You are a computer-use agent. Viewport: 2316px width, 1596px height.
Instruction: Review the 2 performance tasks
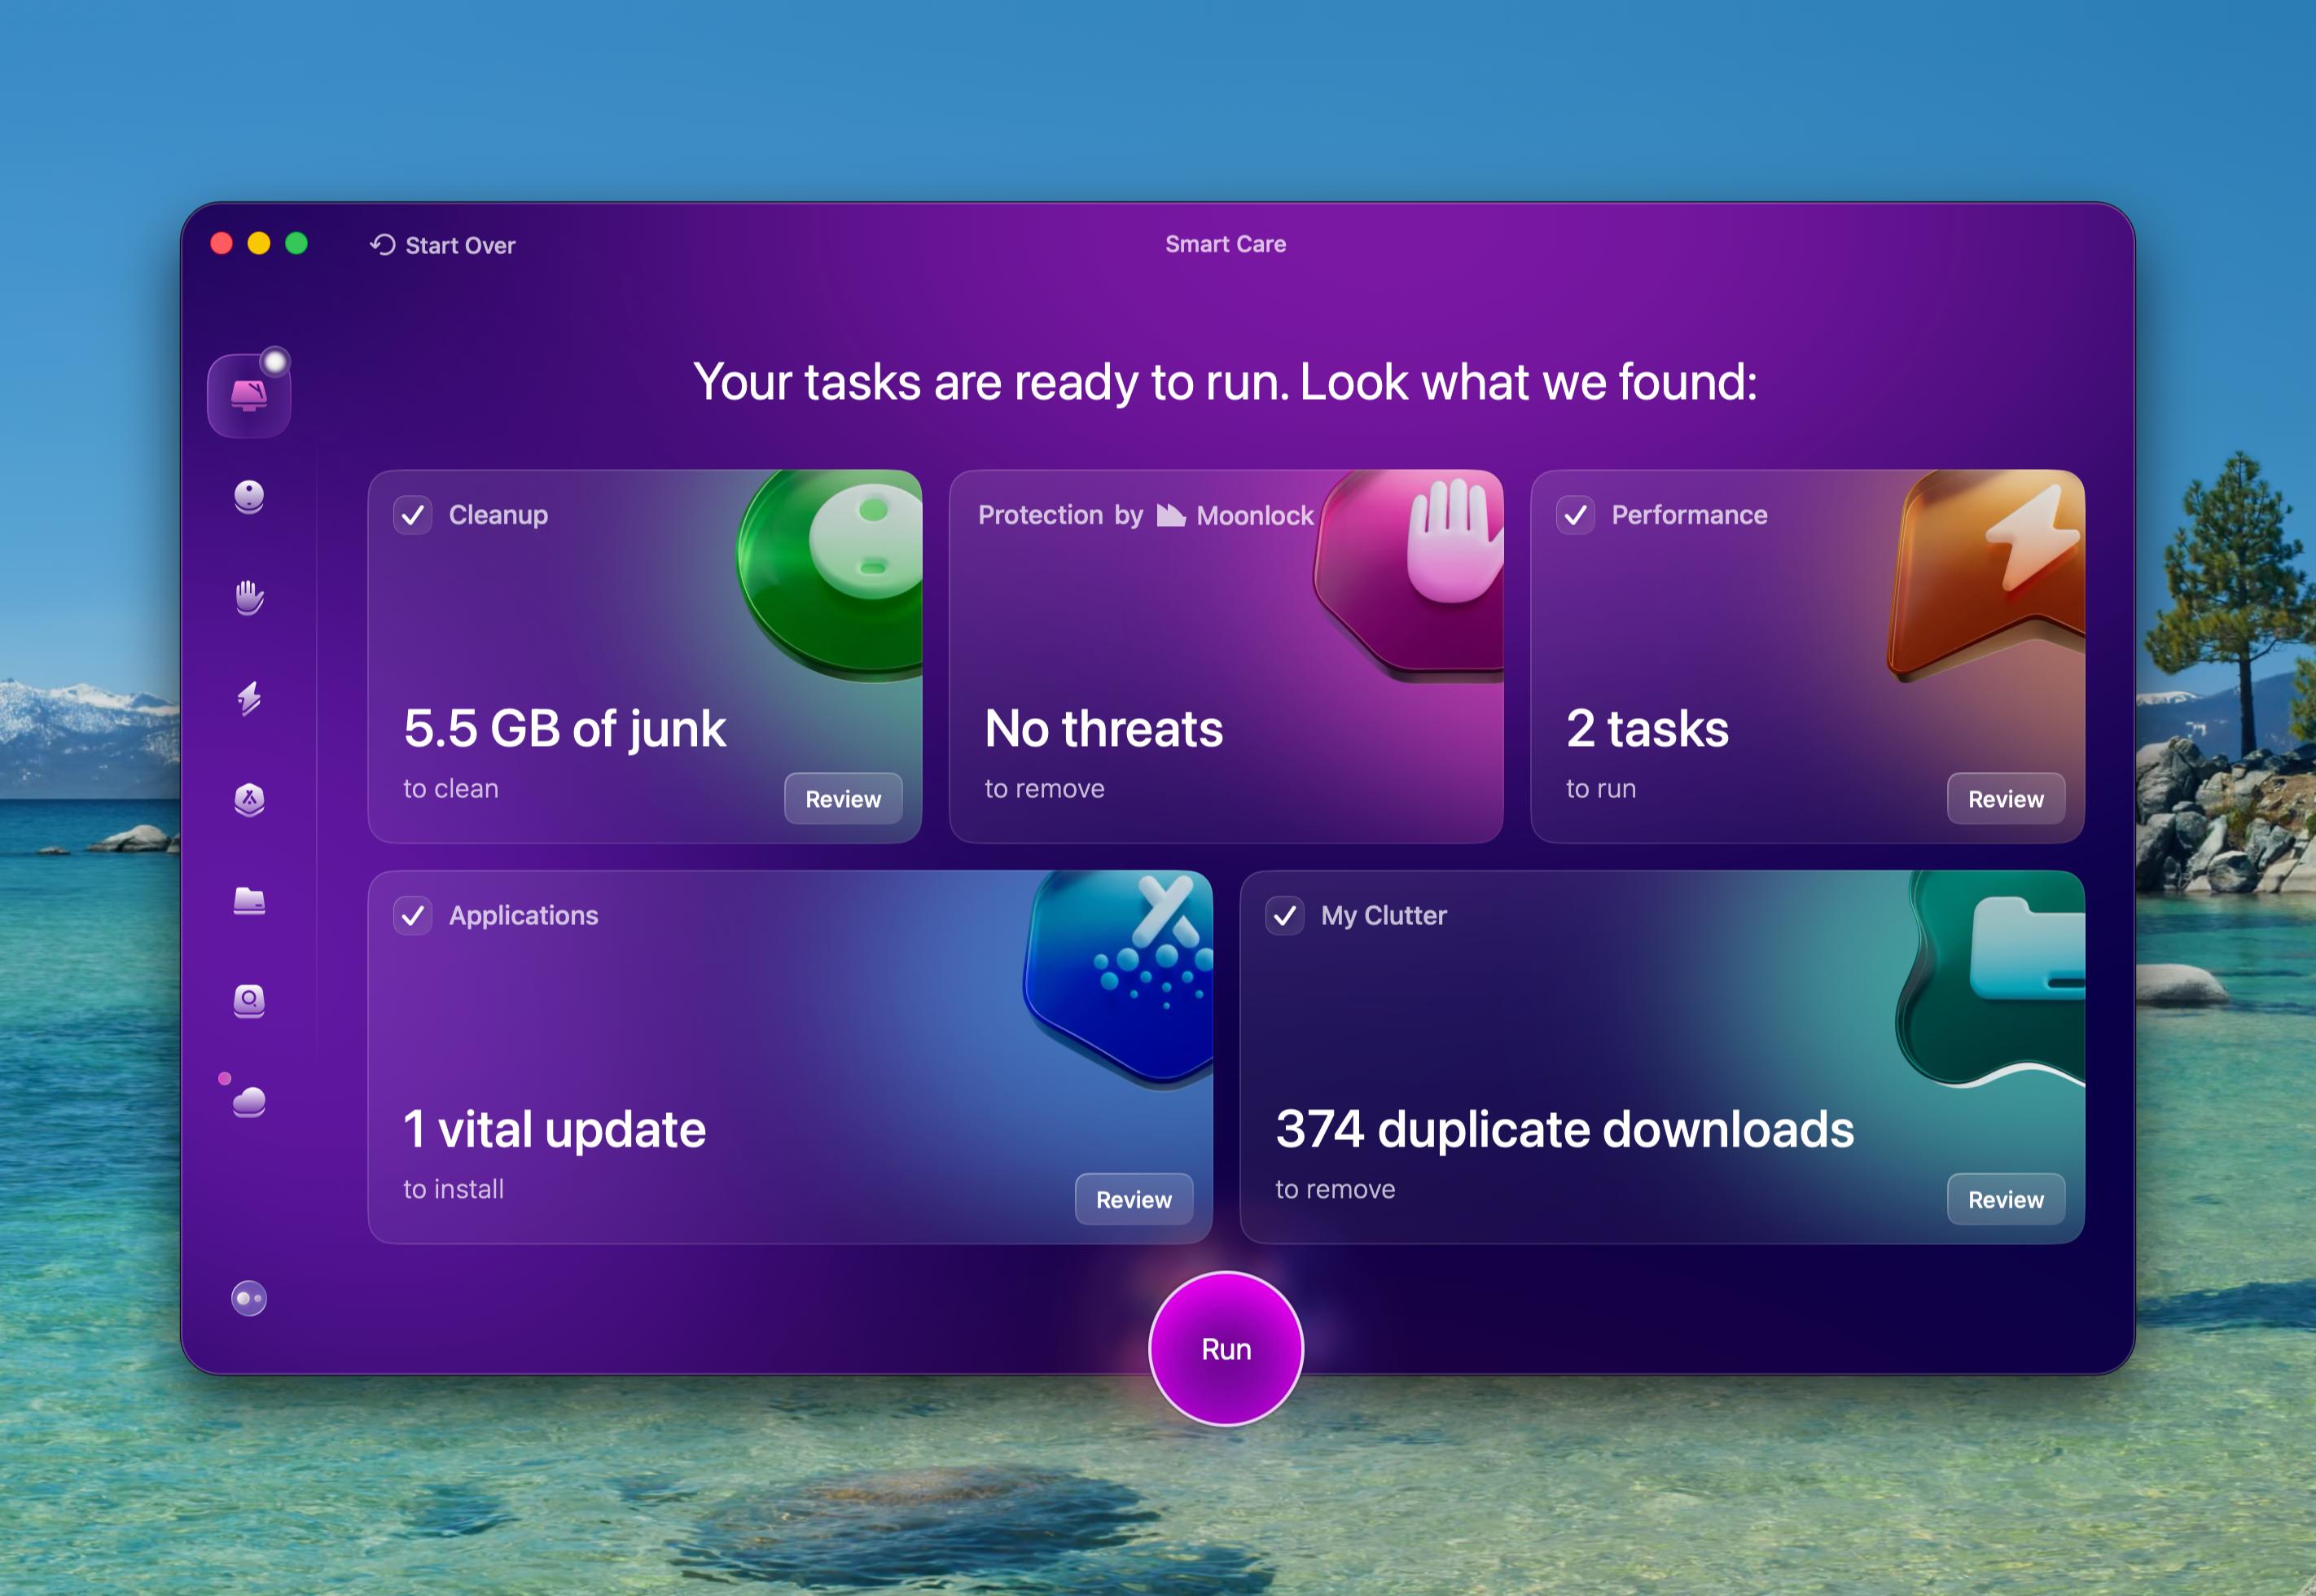point(2005,798)
